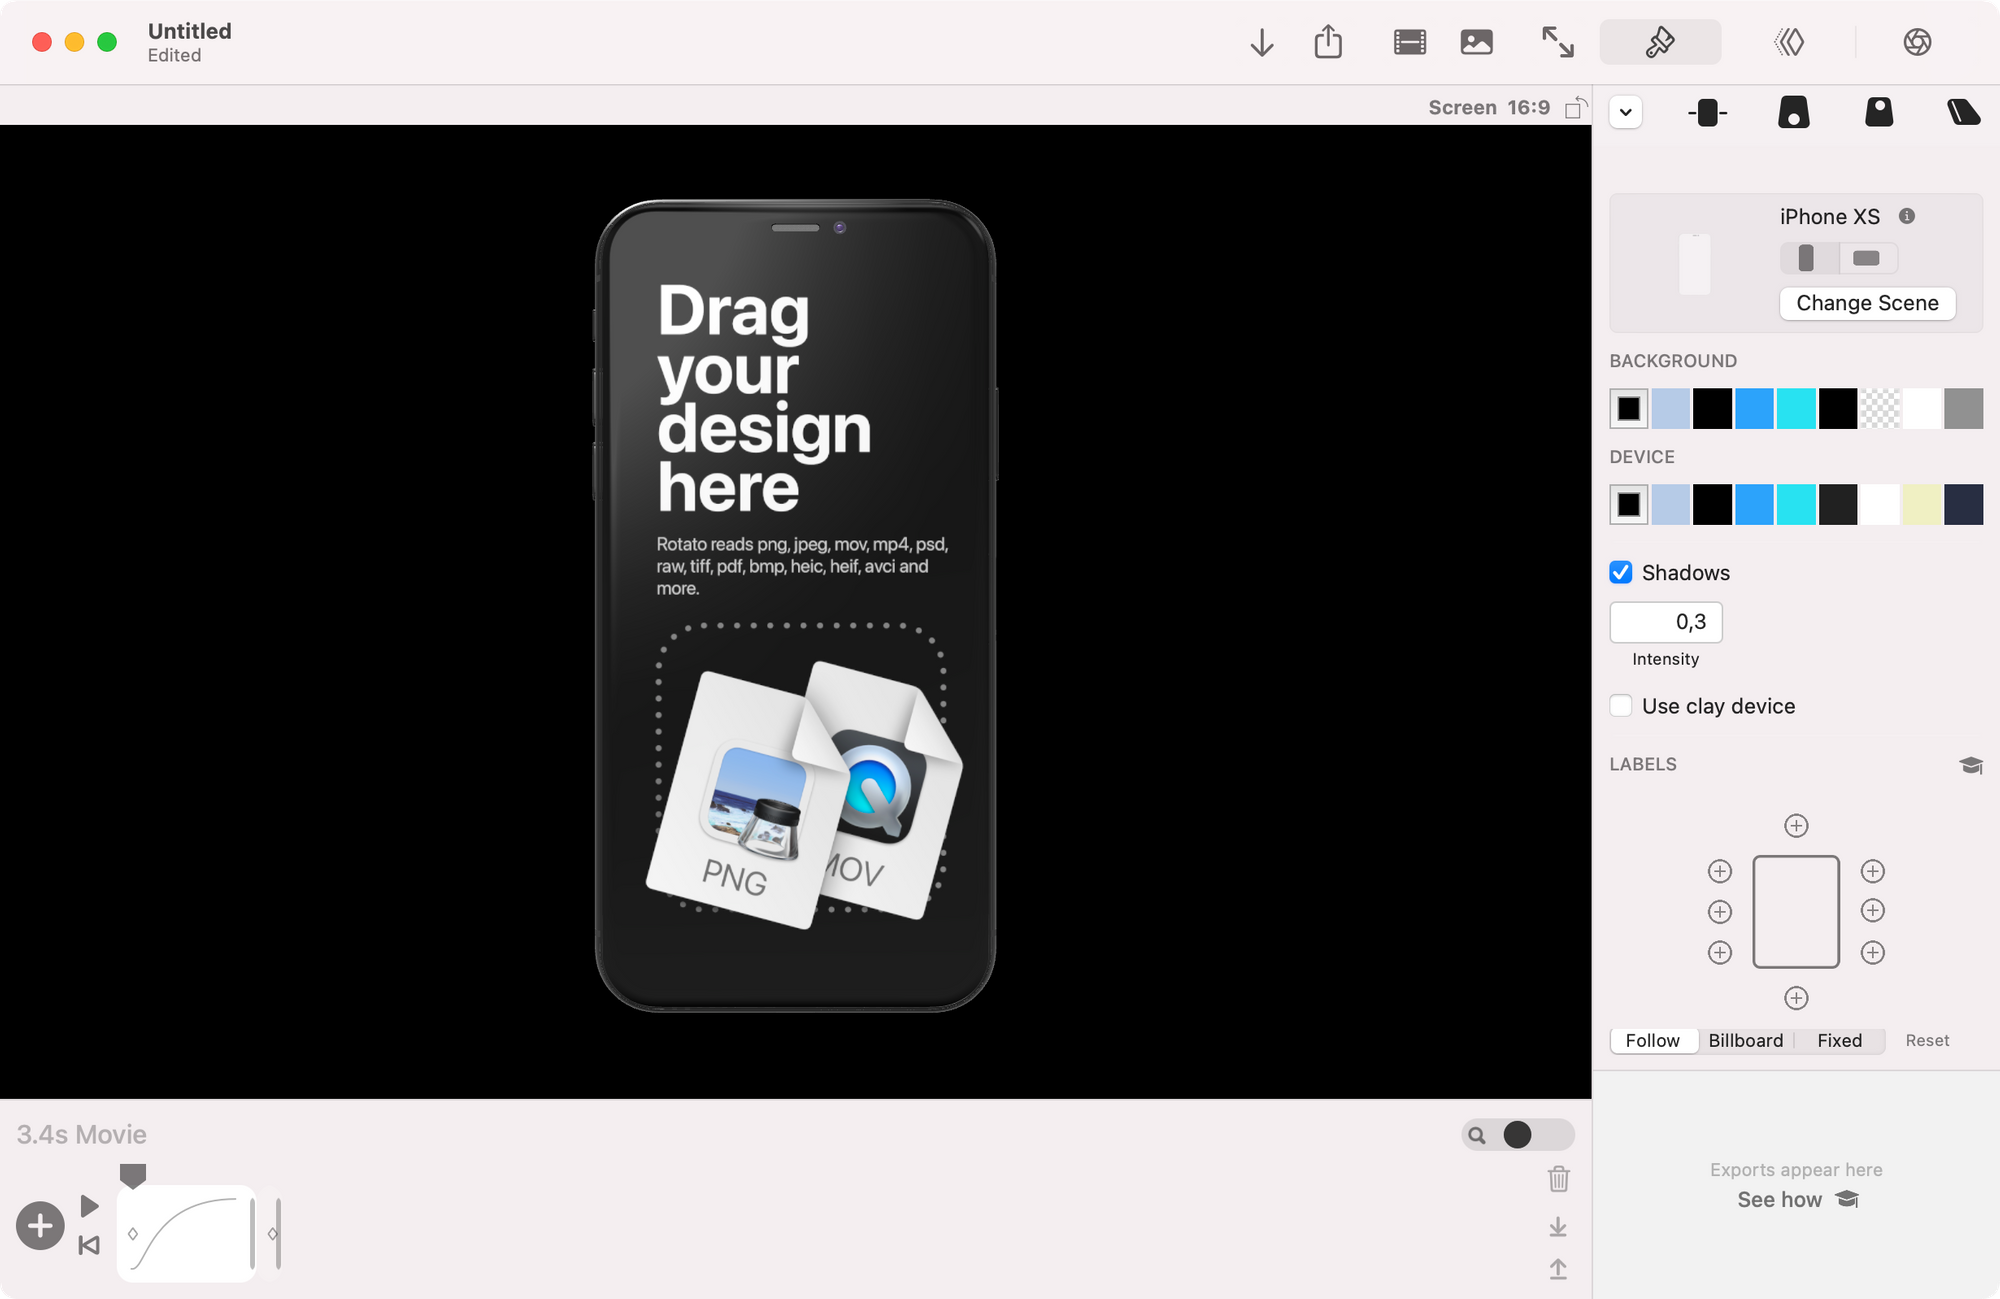Screen dimensions: 2000x1299
Task: Select the paintbrush appearance icon
Action: tap(1660, 42)
